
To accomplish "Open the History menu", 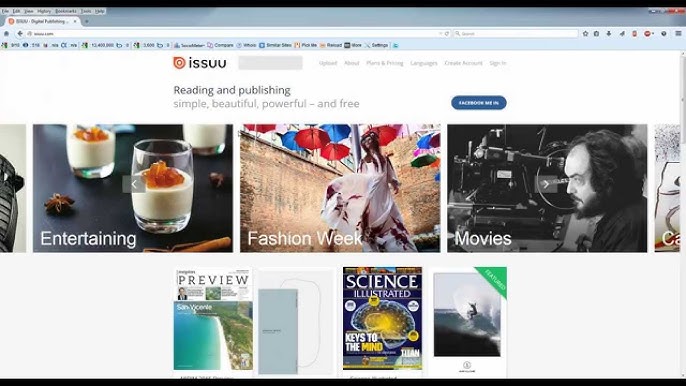I will 44,11.
